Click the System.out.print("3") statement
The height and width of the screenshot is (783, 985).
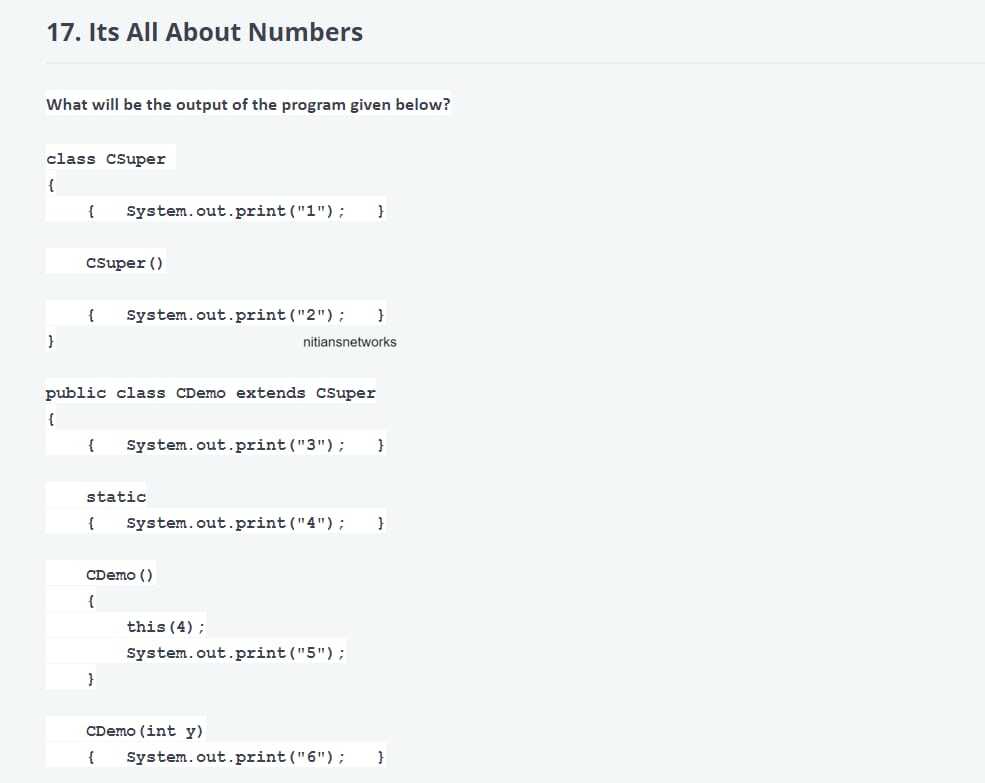click(x=236, y=445)
